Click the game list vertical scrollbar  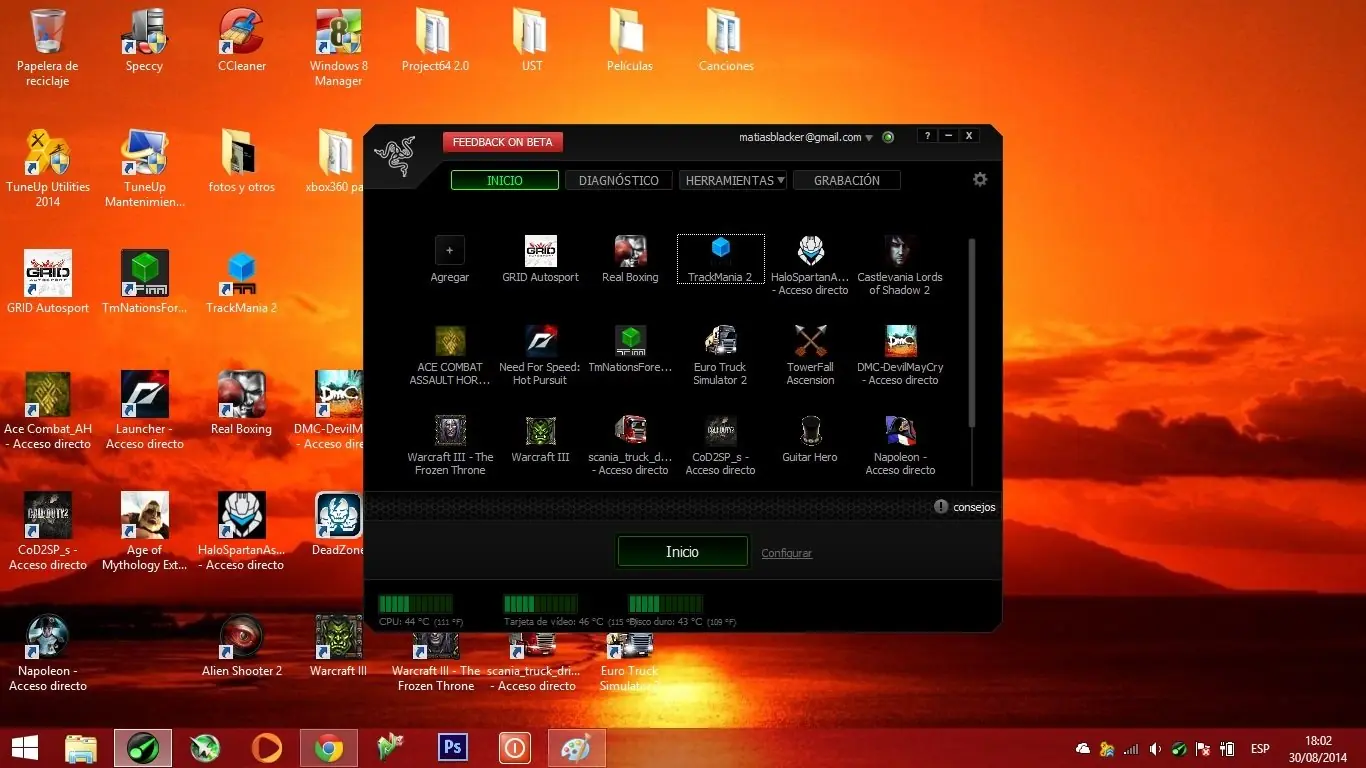pyautogui.click(x=971, y=332)
